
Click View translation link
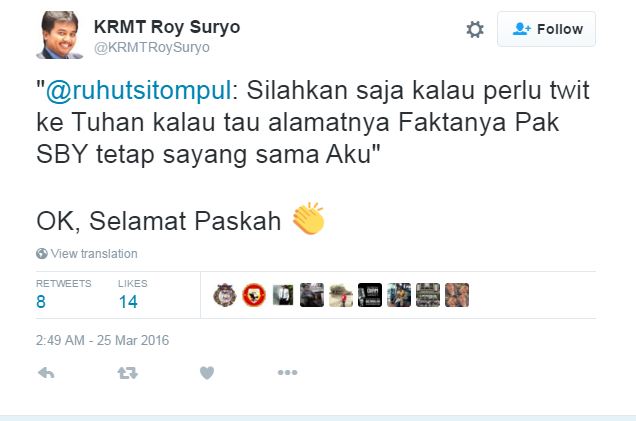pyautogui.click(x=94, y=253)
